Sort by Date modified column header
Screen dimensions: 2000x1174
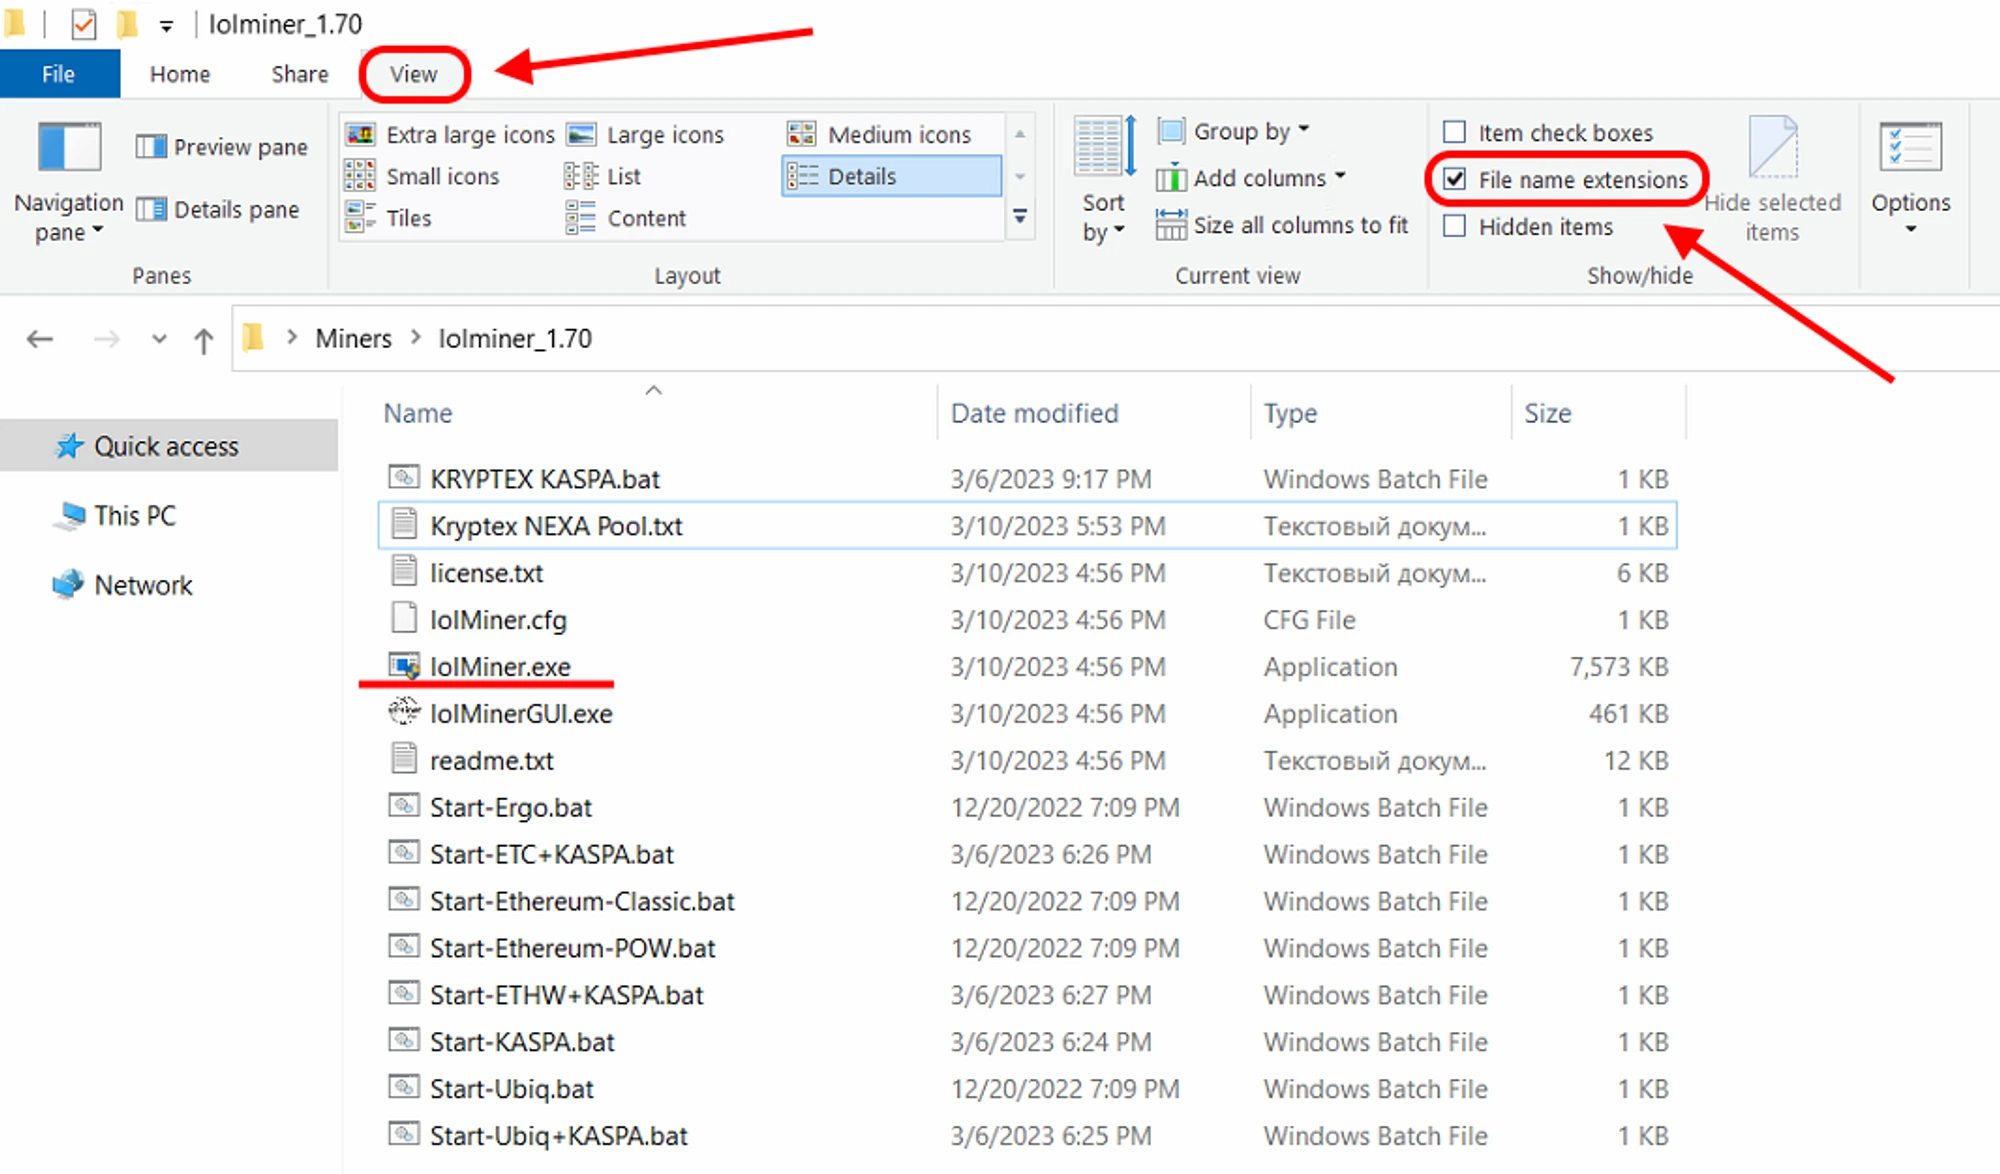tap(1034, 413)
